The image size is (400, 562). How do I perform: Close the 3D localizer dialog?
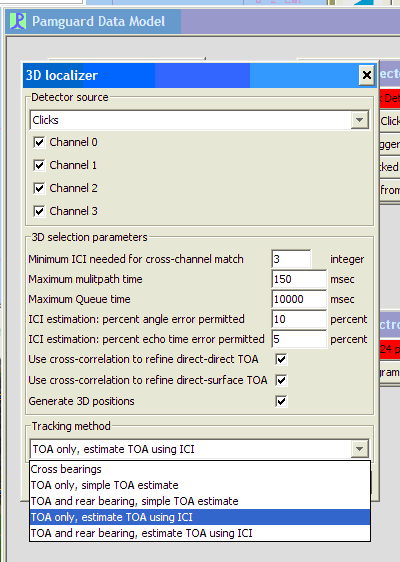click(367, 75)
